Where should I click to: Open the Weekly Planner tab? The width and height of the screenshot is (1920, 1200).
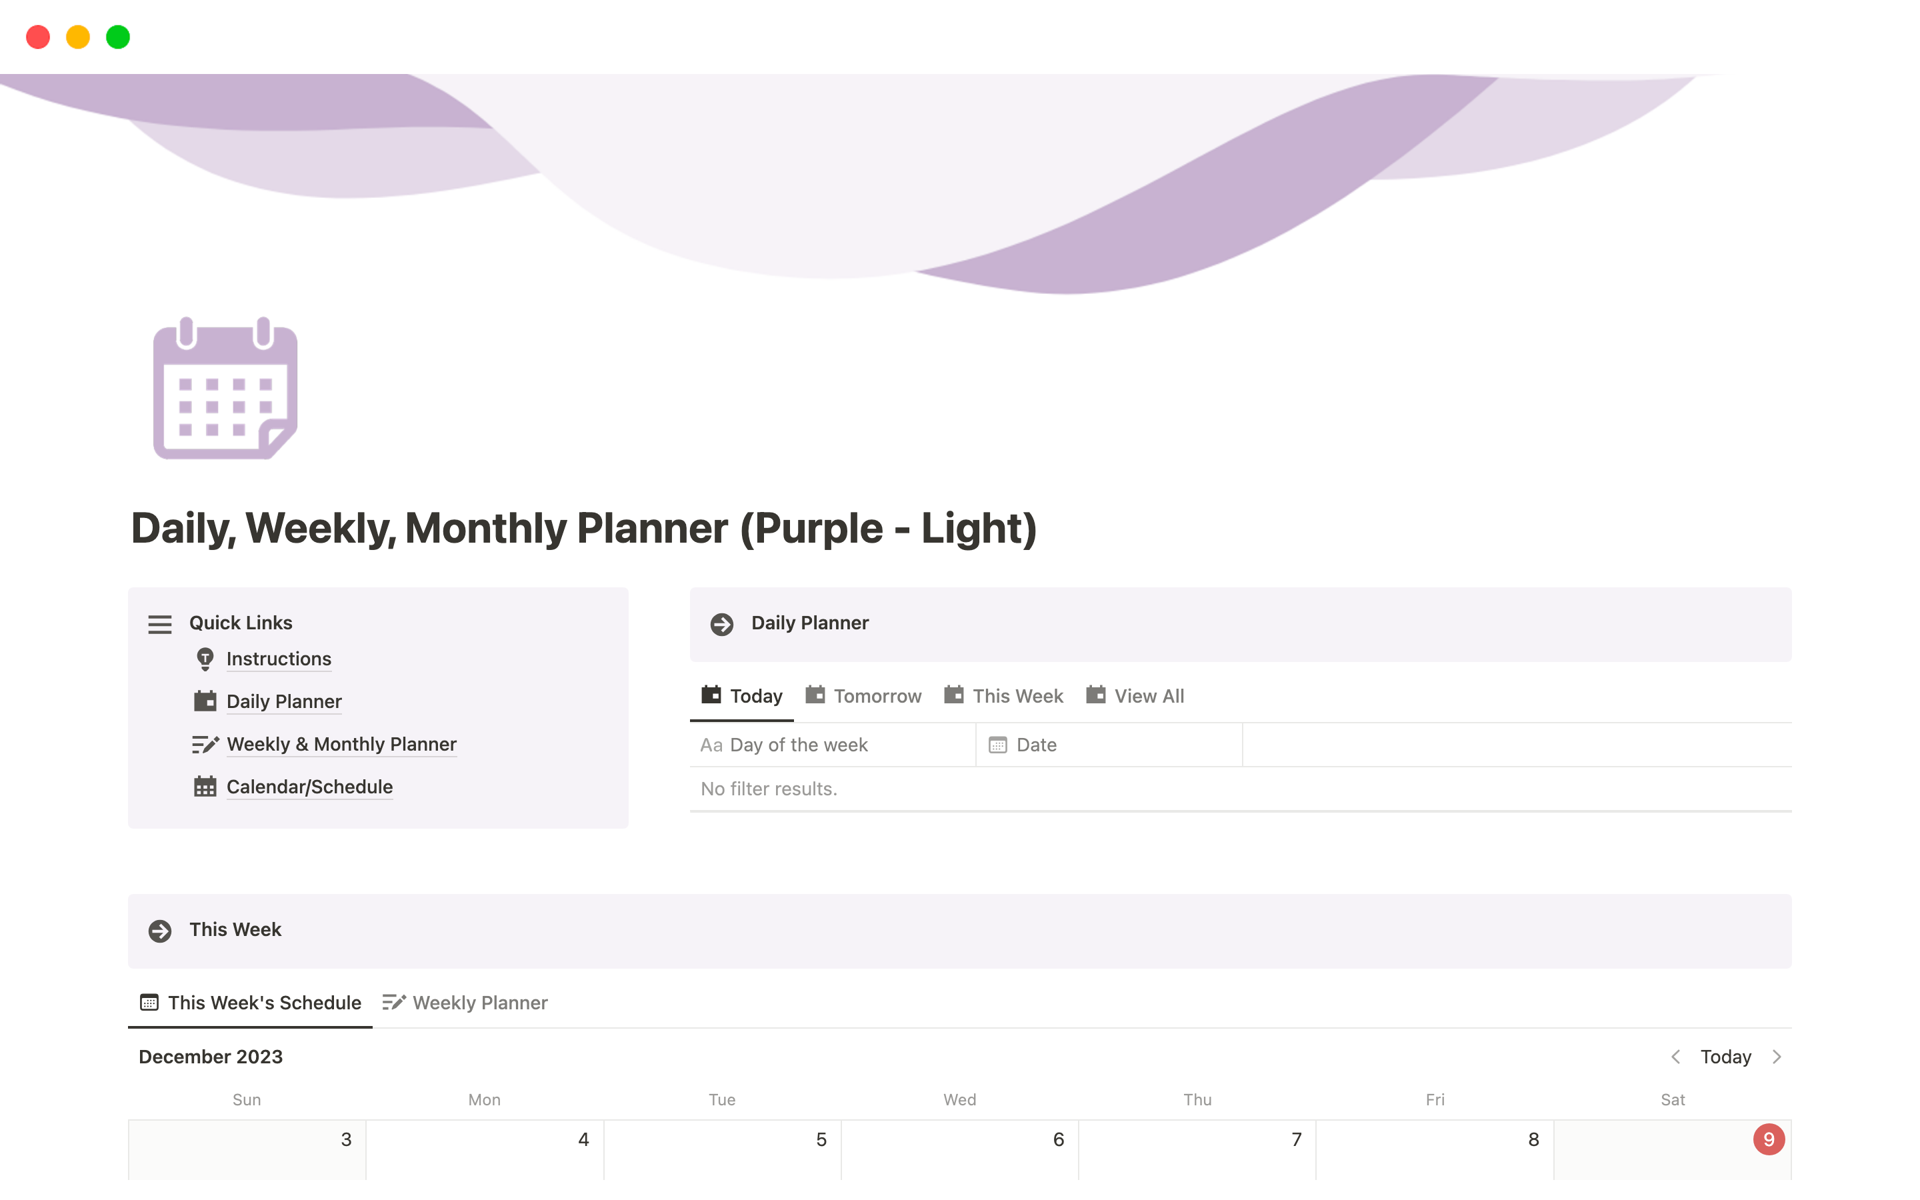click(x=478, y=1002)
